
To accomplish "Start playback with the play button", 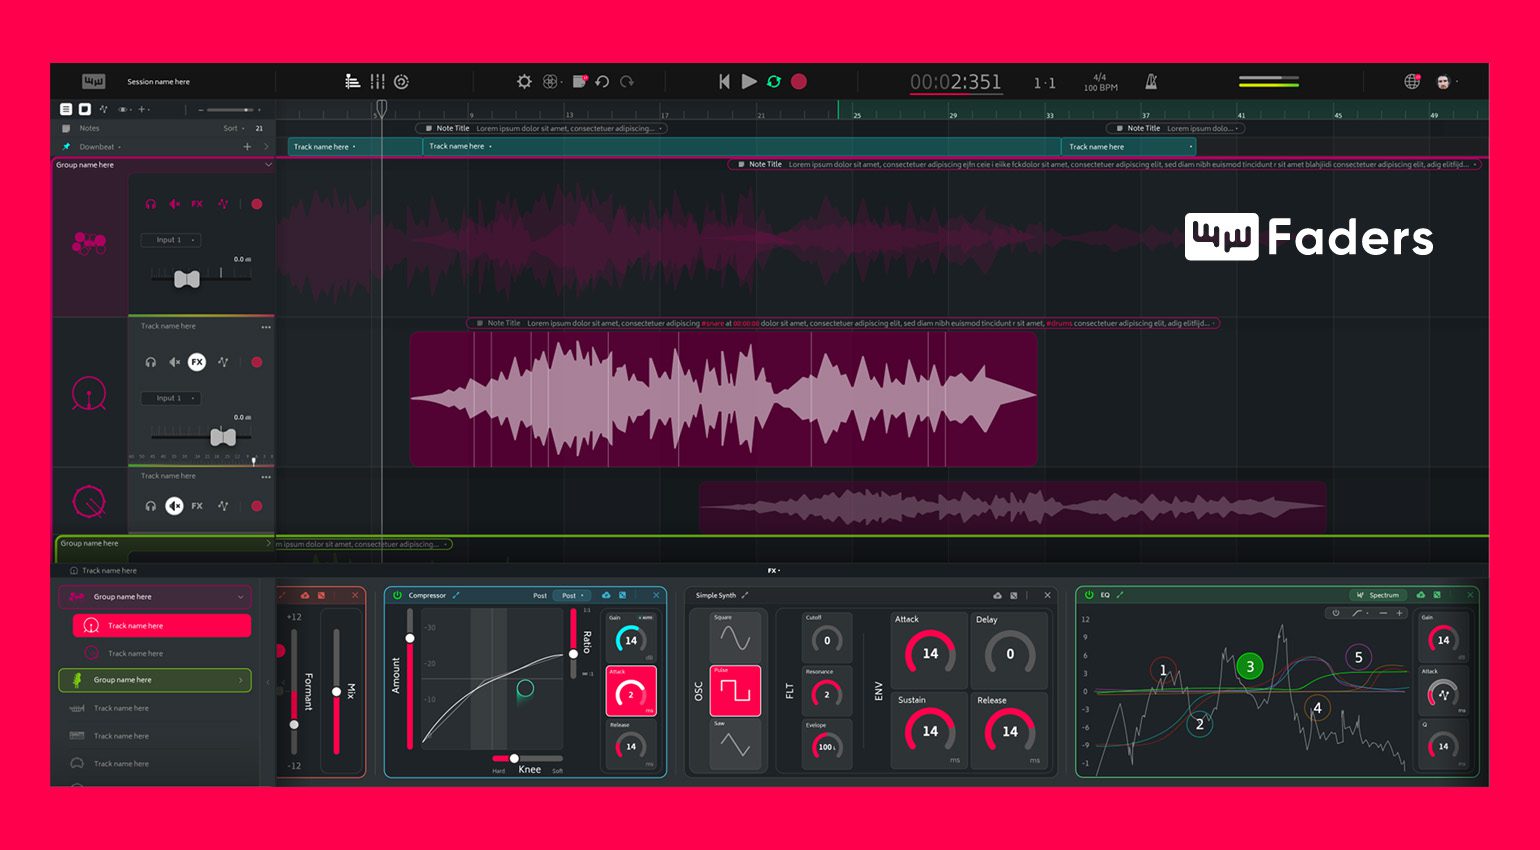I will [x=749, y=82].
